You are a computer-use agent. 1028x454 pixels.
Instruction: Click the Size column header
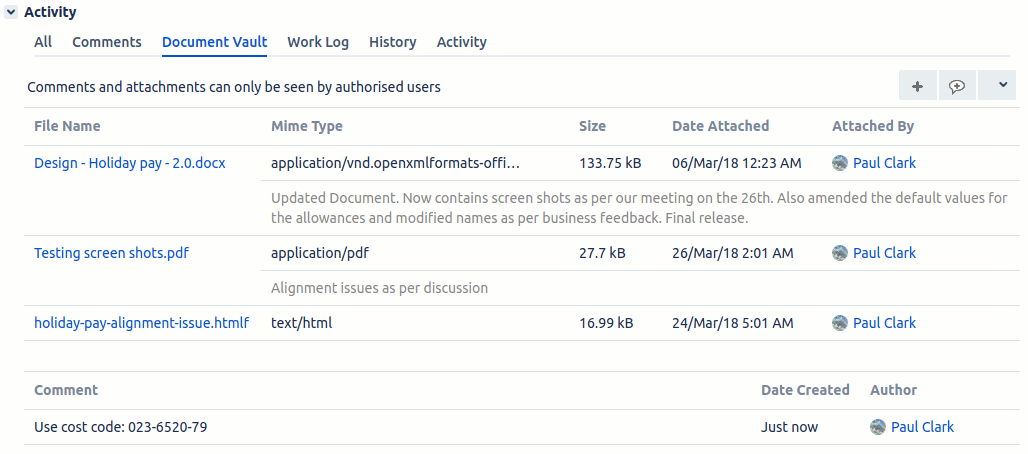pyautogui.click(x=593, y=126)
